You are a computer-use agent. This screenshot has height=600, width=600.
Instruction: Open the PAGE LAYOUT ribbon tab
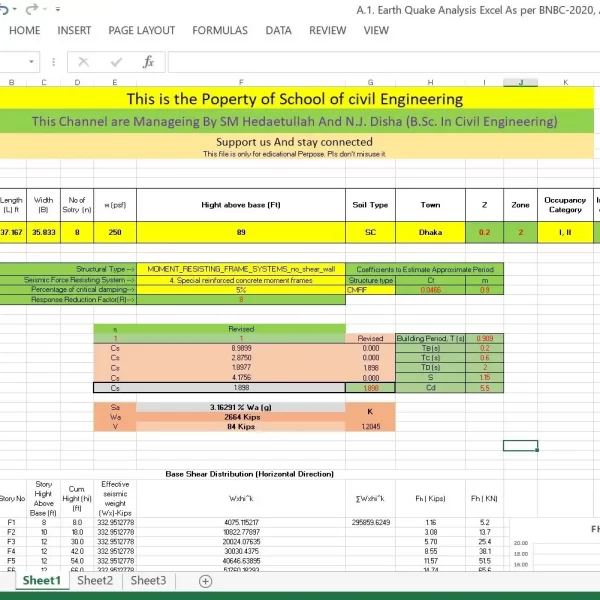[142, 31]
